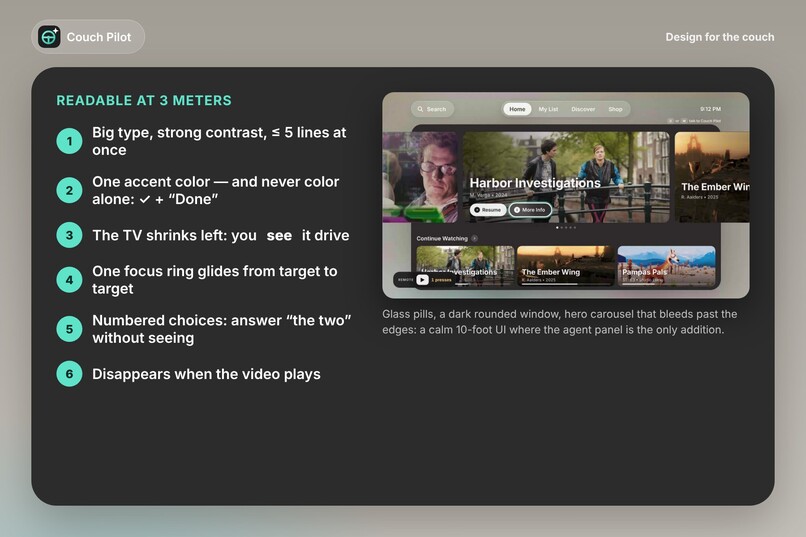The width and height of the screenshot is (806, 537).
Task: Click 'Design for the couch' header text
Action: point(720,37)
